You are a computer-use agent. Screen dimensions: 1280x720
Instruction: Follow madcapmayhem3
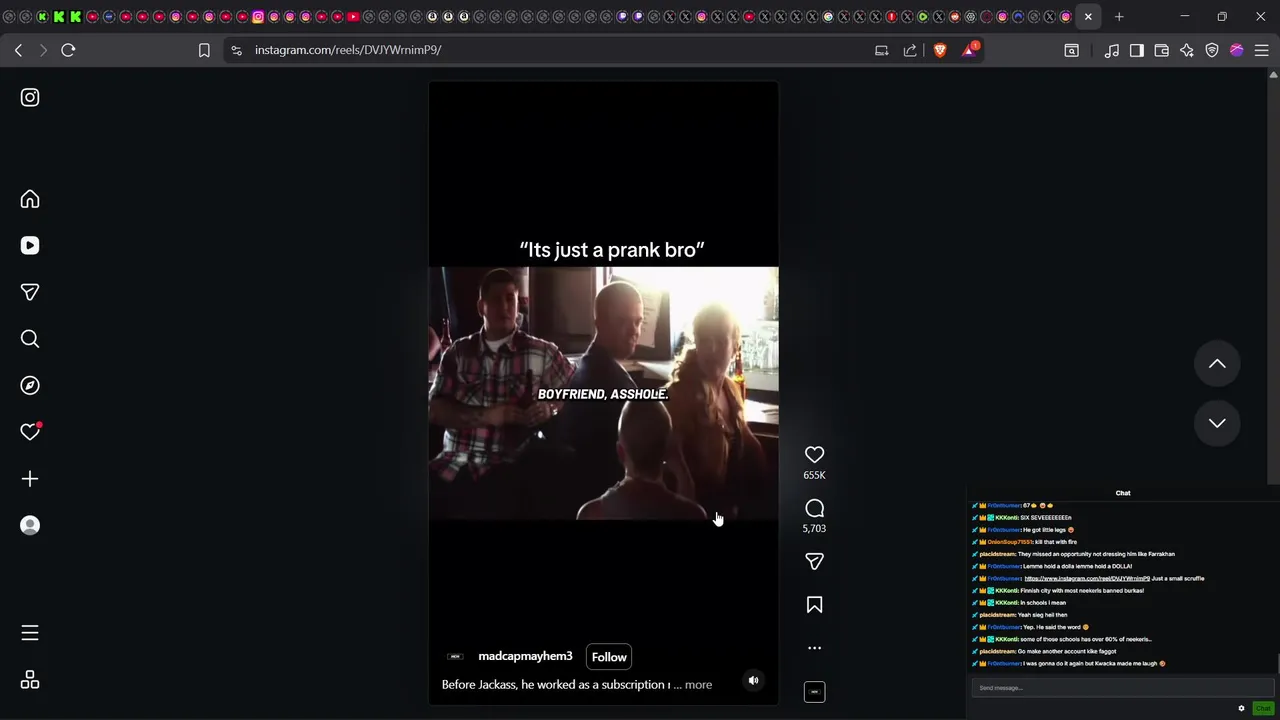pyautogui.click(x=609, y=657)
